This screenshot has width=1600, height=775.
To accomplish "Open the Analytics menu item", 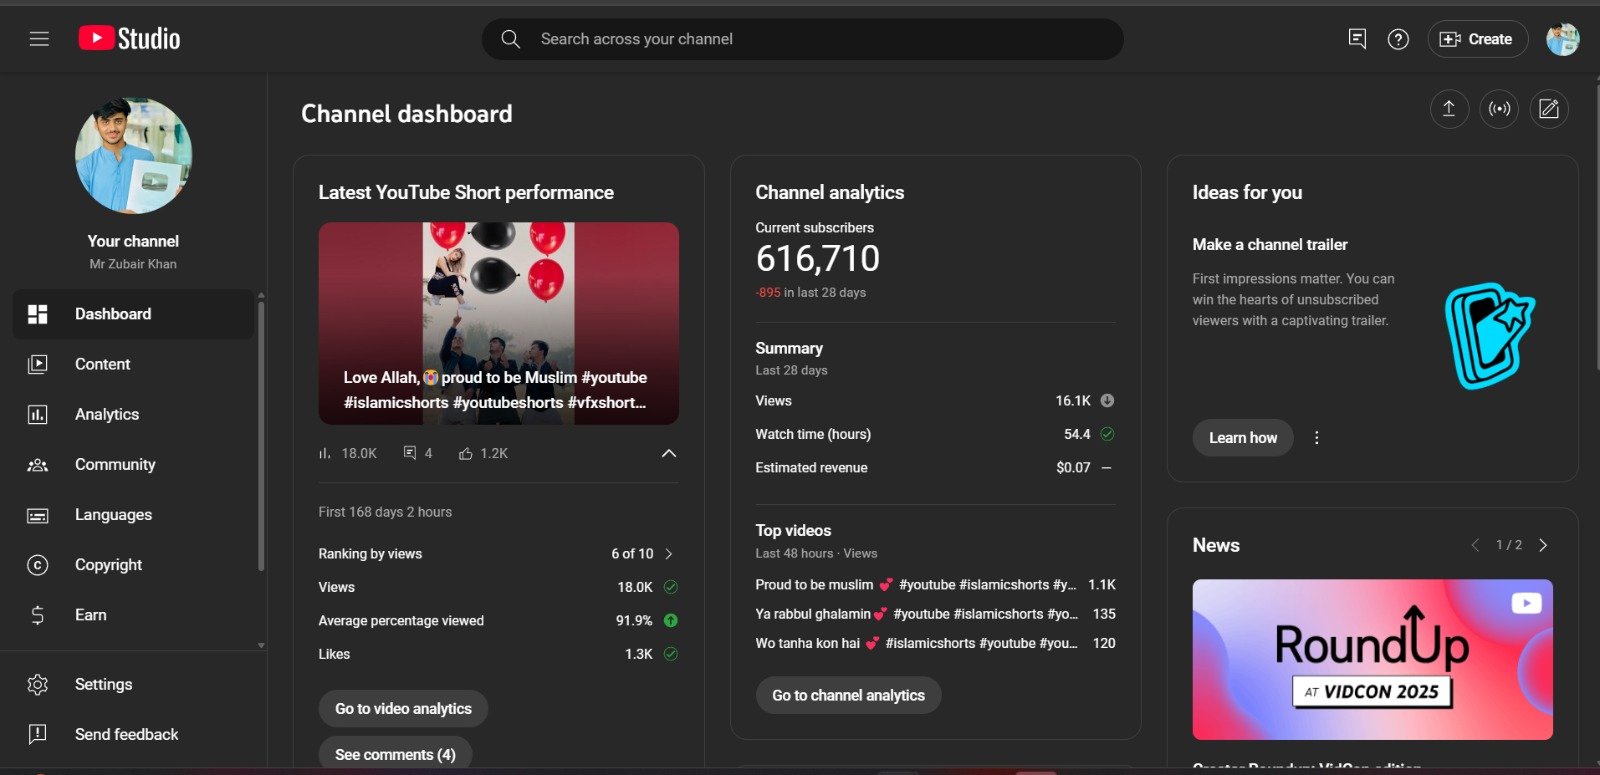I will pyautogui.click(x=133, y=414).
